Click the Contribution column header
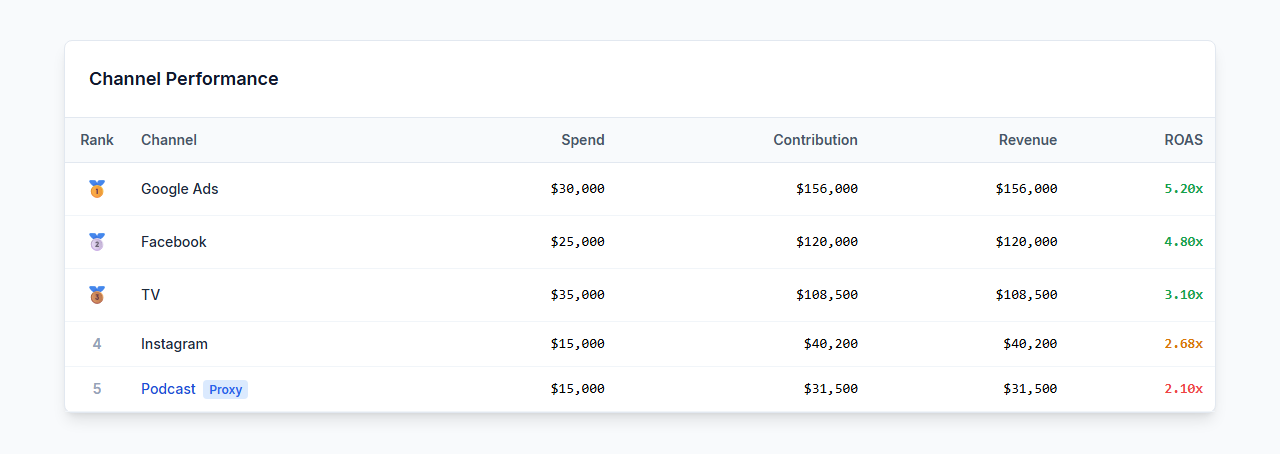1280x454 pixels. [815, 140]
